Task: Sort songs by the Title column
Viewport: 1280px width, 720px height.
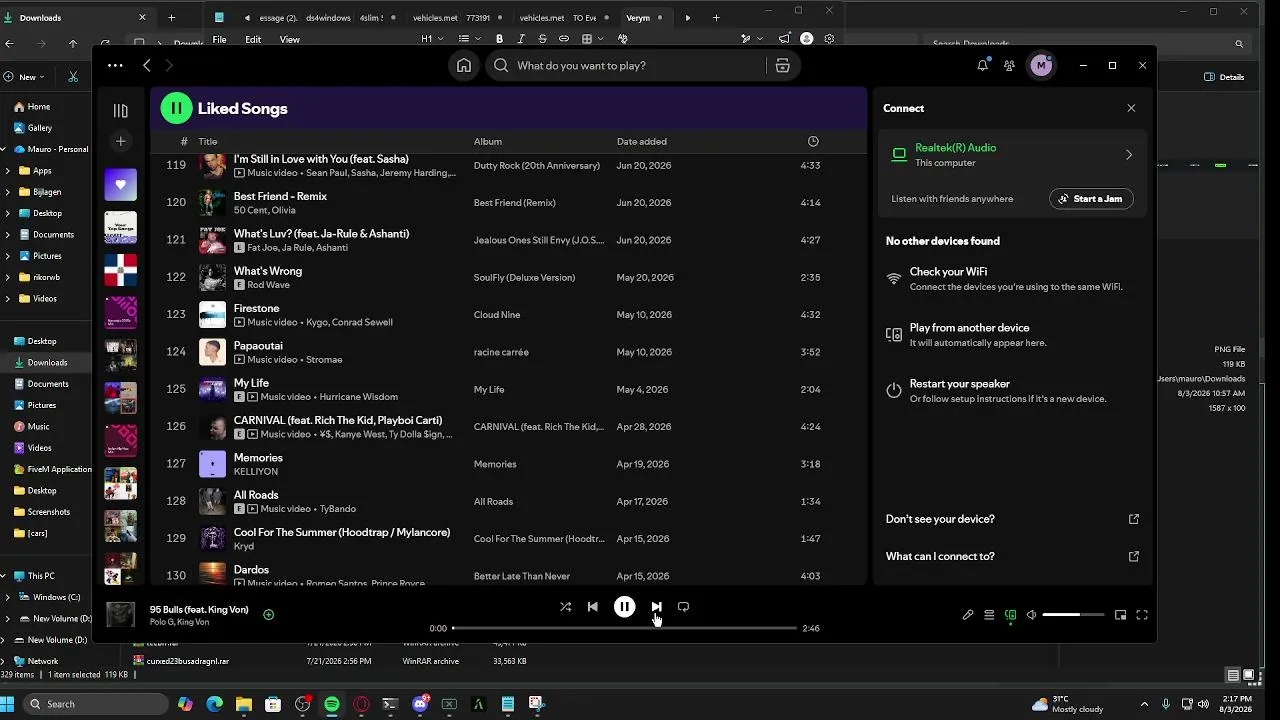Action: tap(207, 141)
